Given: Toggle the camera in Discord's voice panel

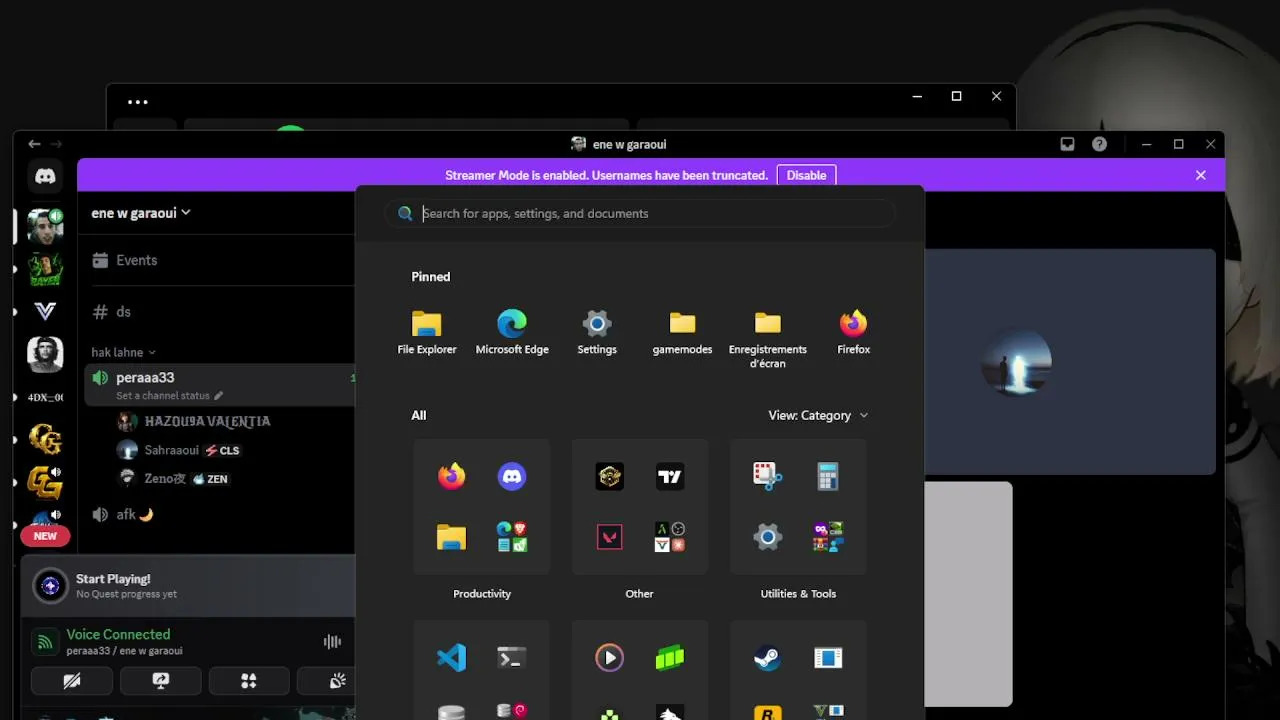Looking at the screenshot, I should [x=72, y=681].
